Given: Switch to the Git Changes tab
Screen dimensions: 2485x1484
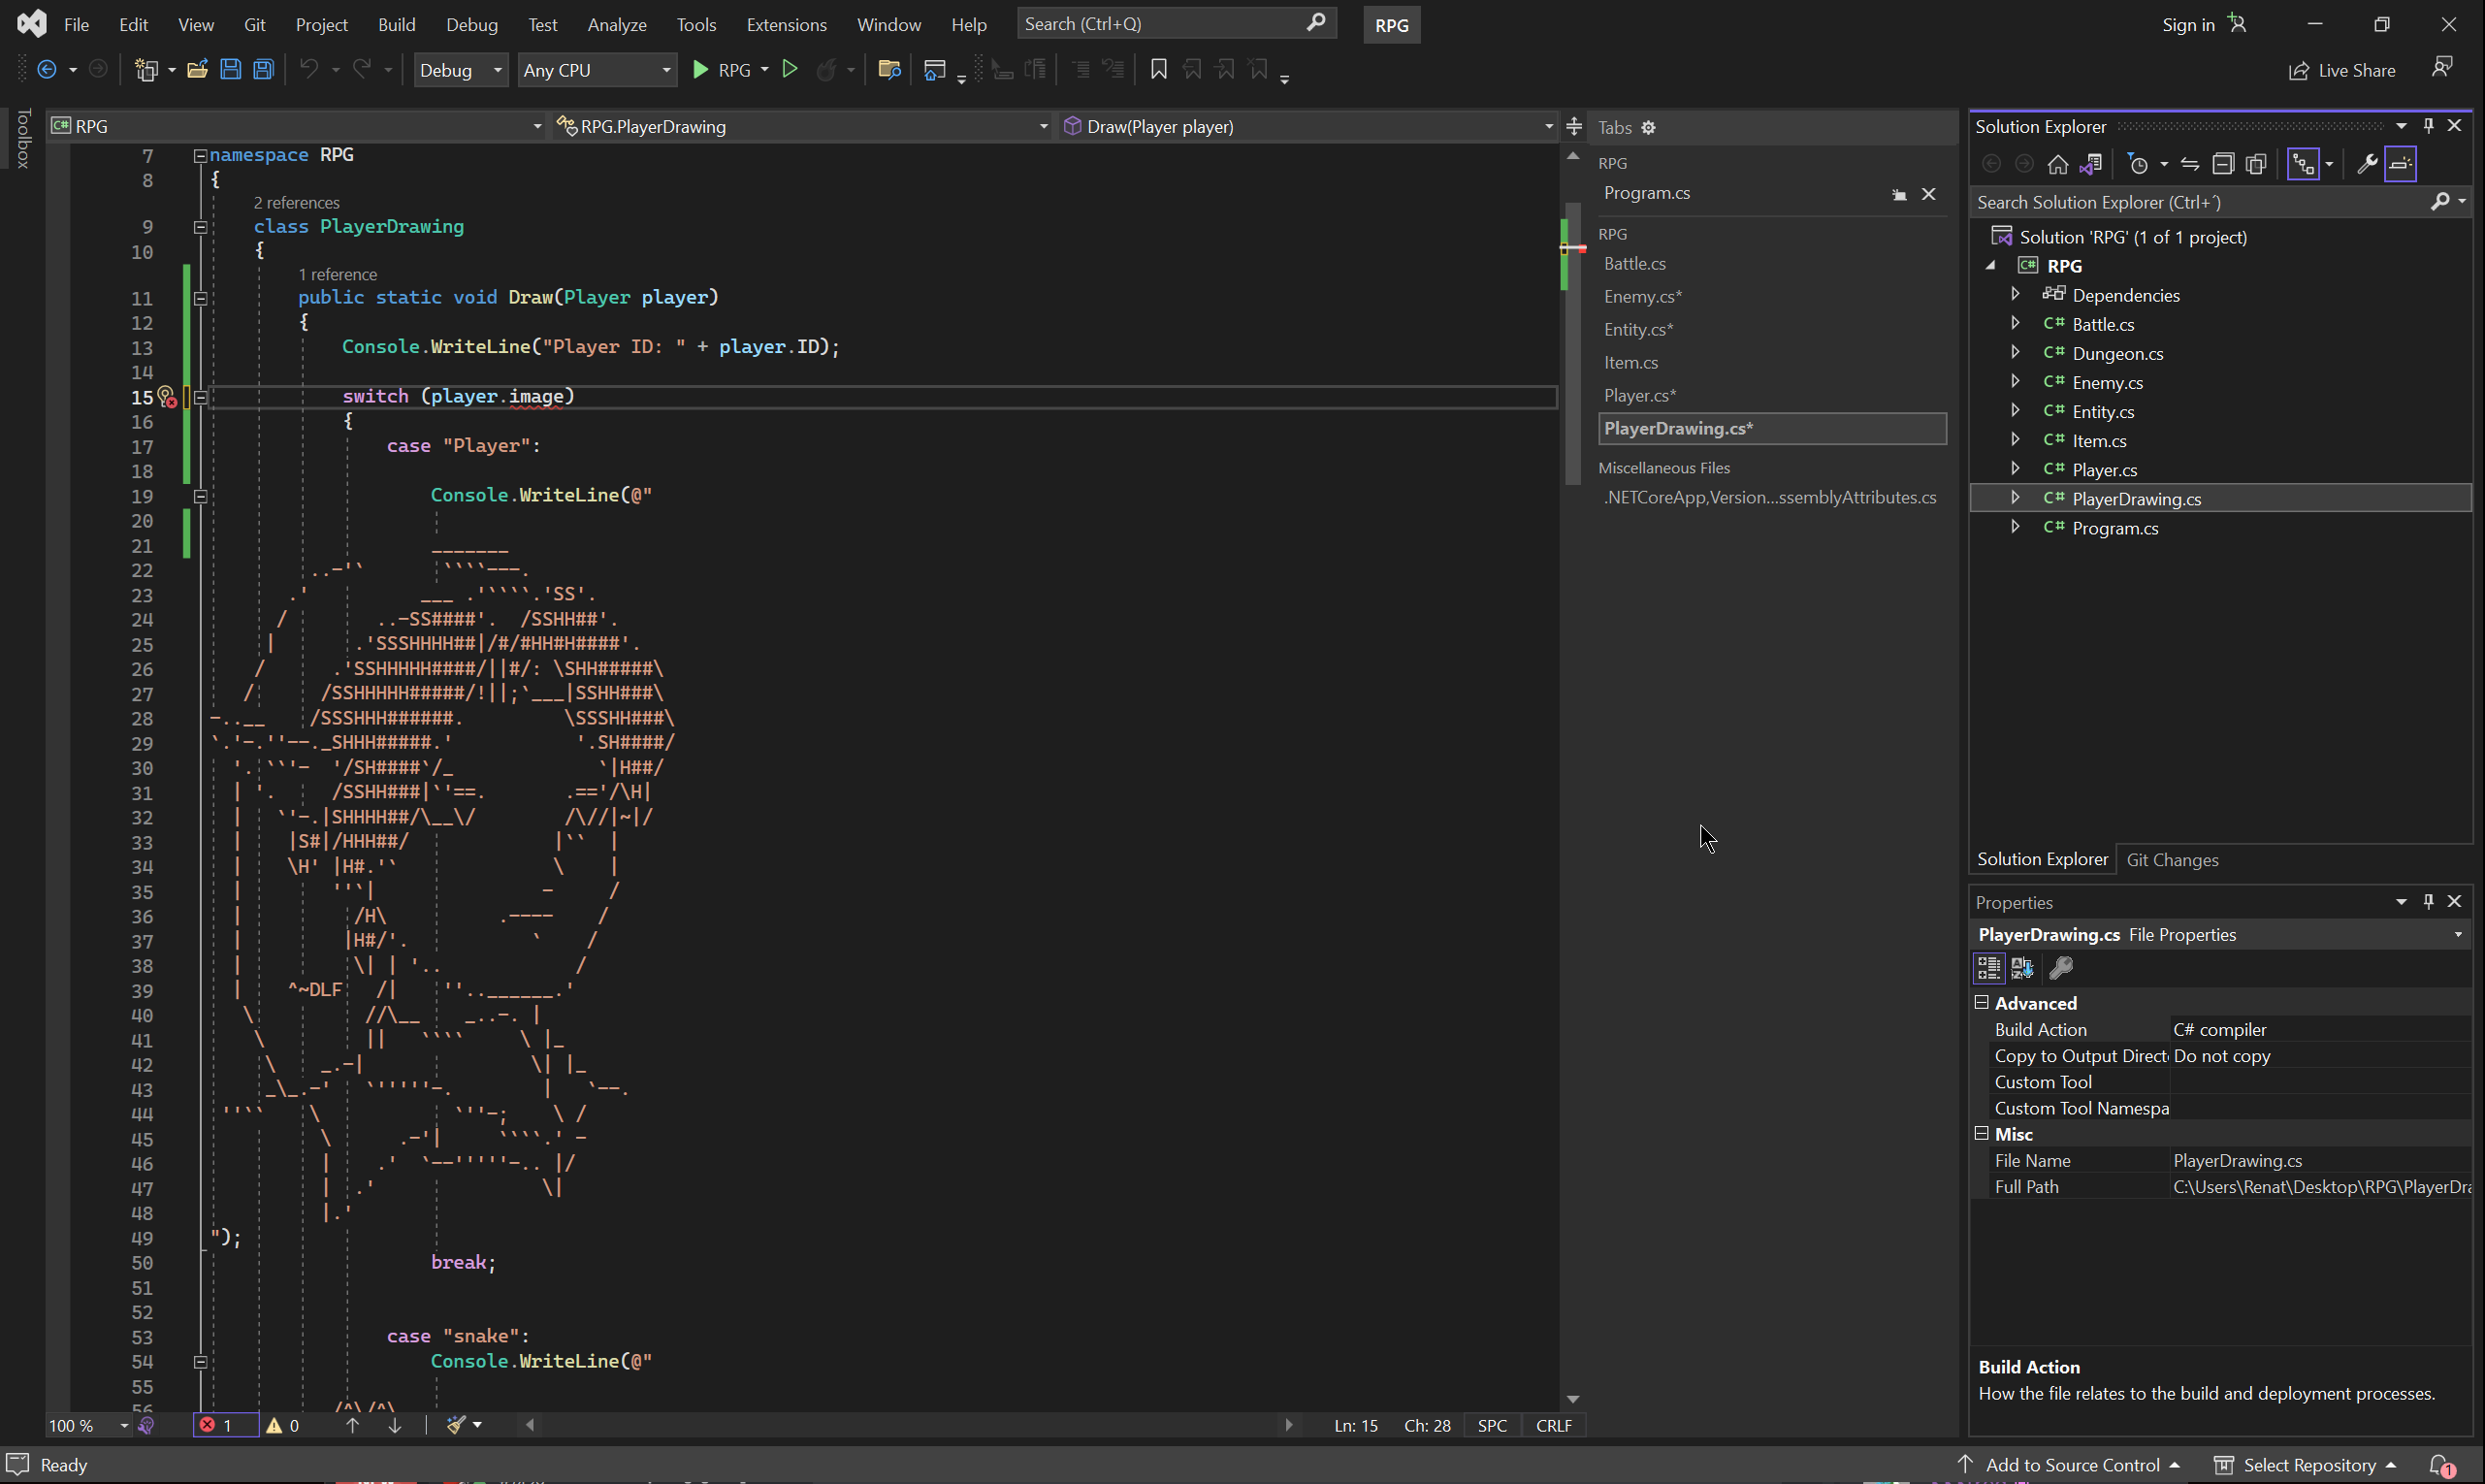Looking at the screenshot, I should coord(2171,860).
